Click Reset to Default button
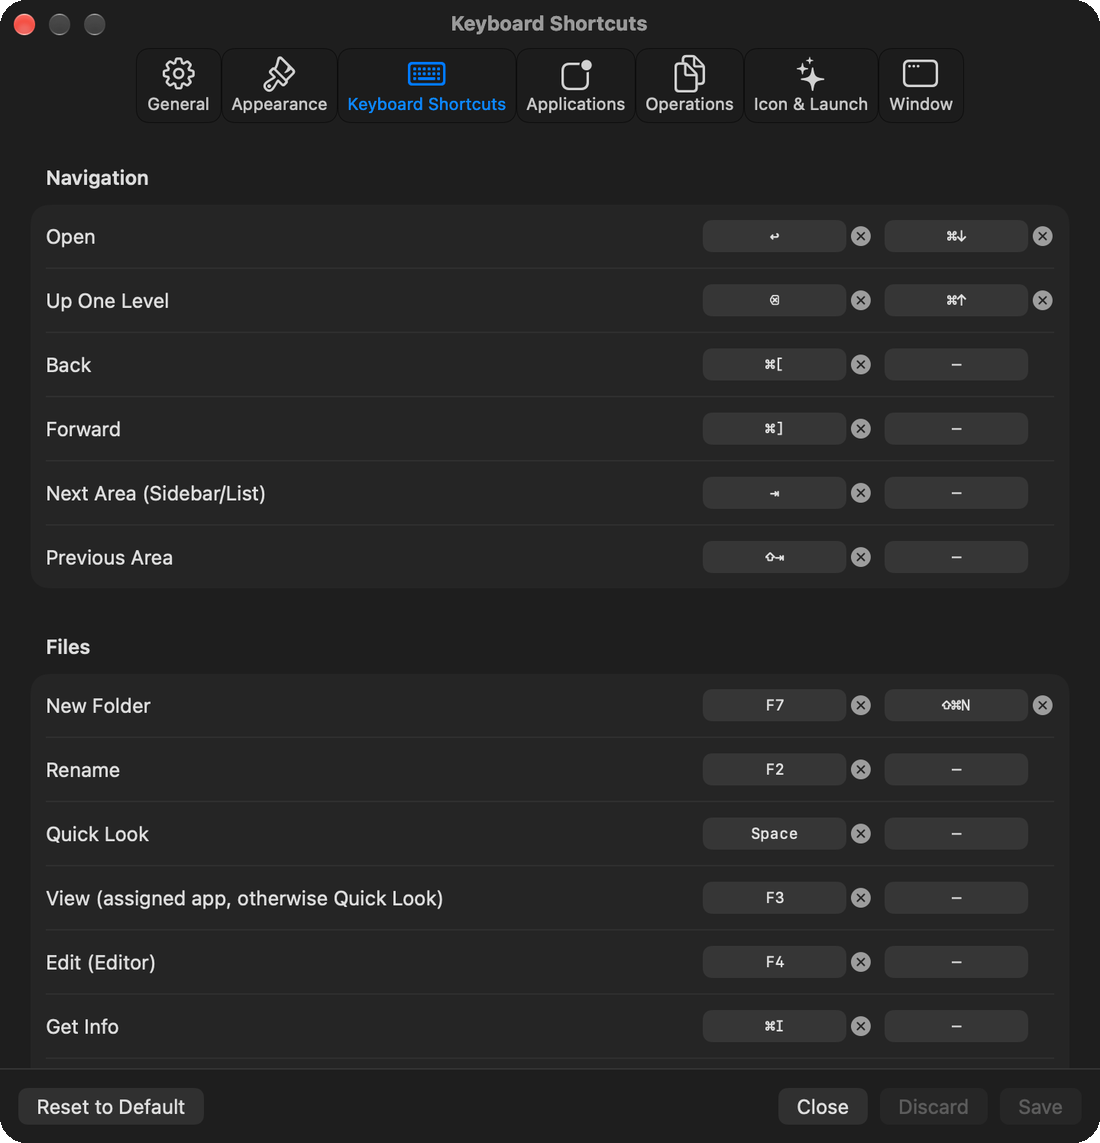This screenshot has width=1100, height=1143. click(111, 1107)
